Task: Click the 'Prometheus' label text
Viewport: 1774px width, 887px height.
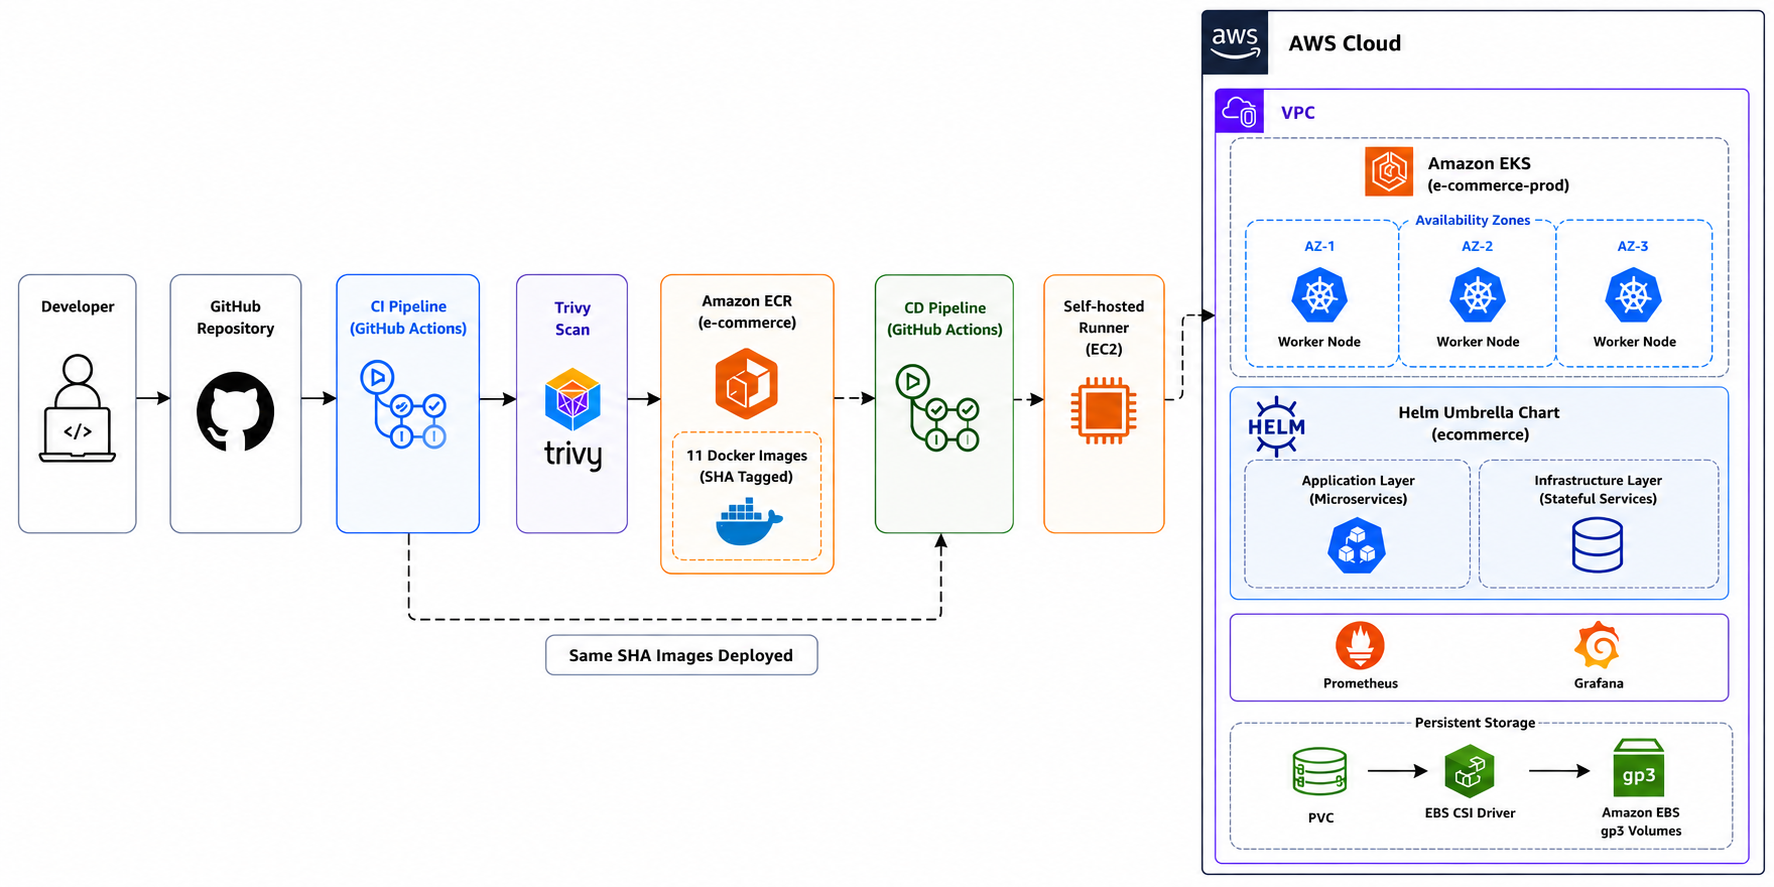Action: [x=1360, y=684]
